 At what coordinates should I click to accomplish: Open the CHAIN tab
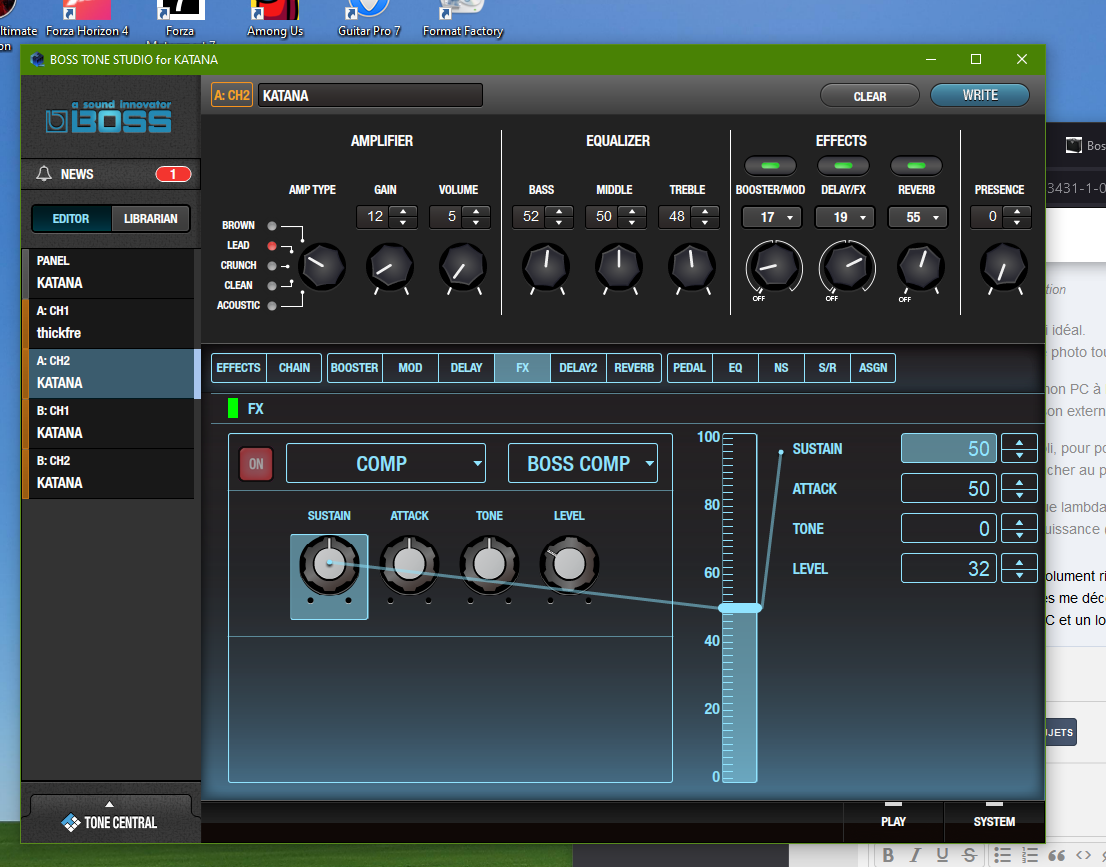[x=294, y=368]
